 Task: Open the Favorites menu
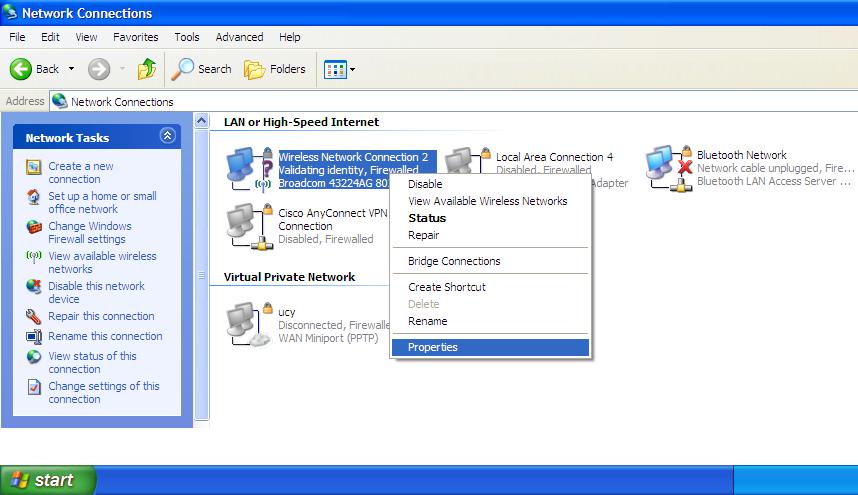click(x=135, y=37)
